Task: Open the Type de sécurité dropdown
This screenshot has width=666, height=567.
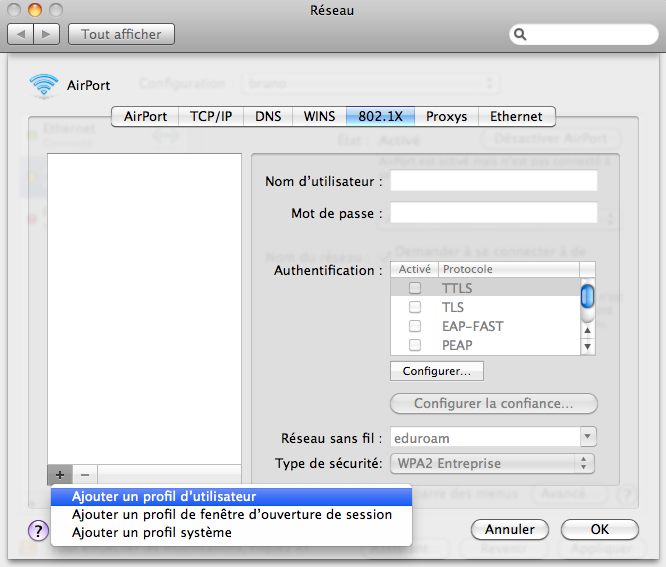Action: coord(586,463)
